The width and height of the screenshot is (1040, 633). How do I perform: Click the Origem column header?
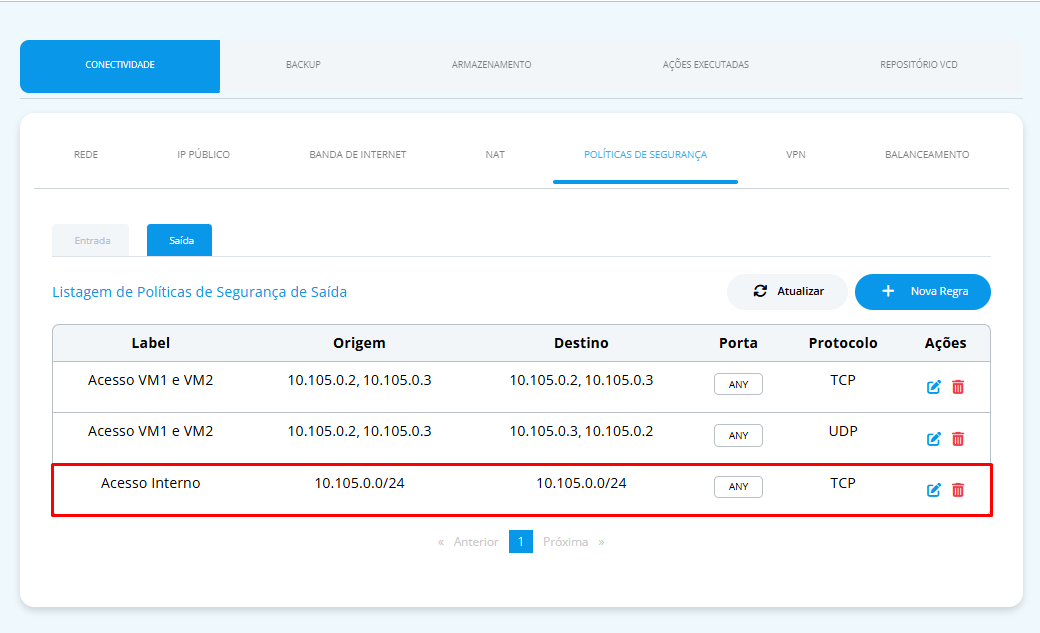coord(359,343)
